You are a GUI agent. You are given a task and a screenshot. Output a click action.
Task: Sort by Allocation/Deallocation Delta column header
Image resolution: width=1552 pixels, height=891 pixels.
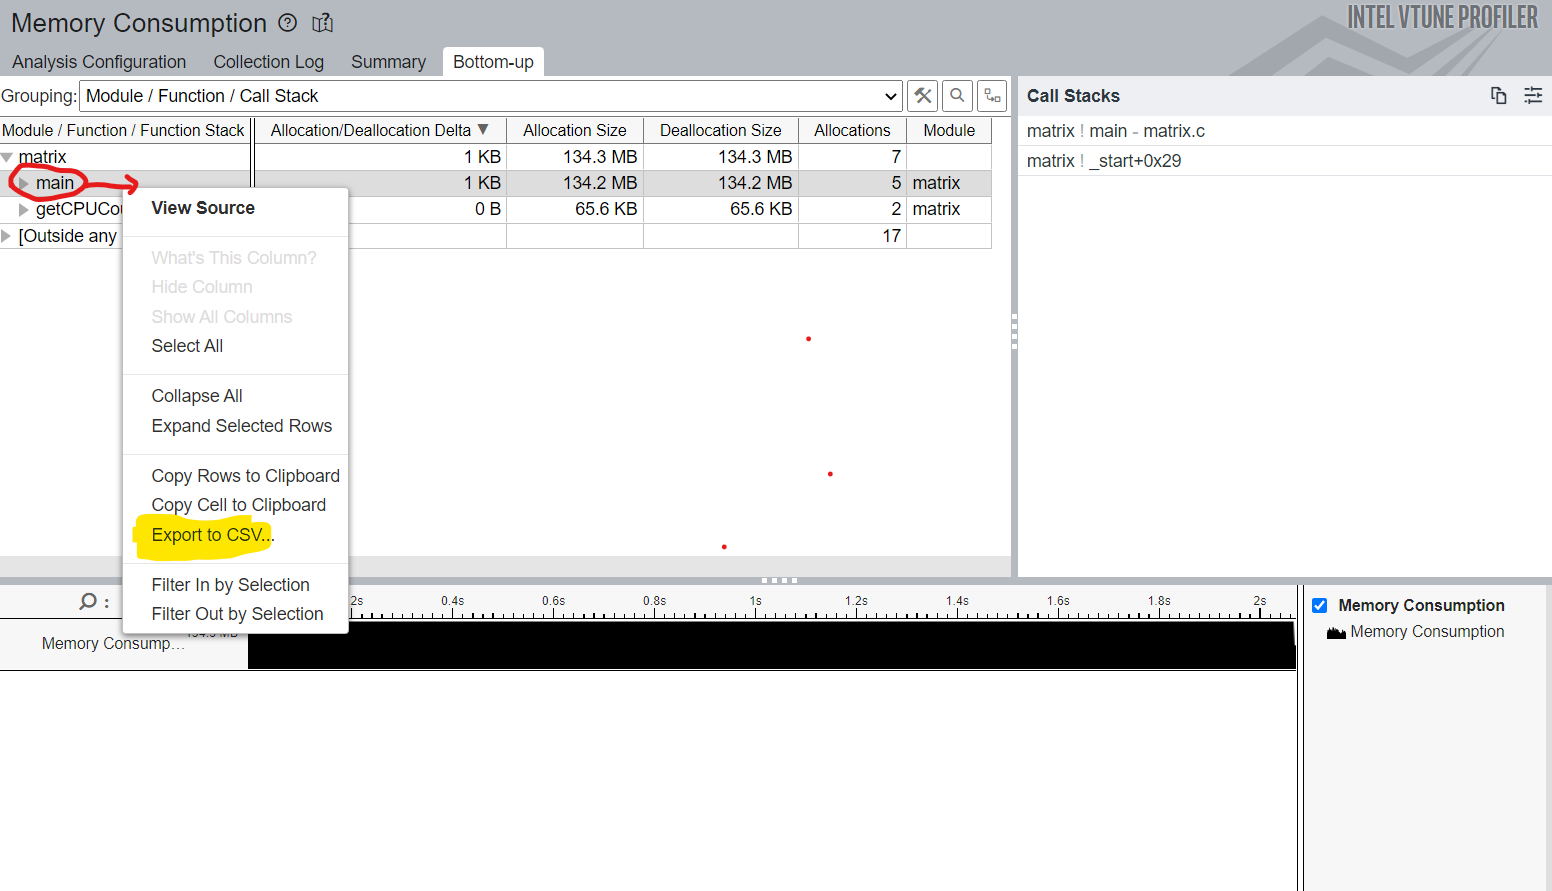point(378,130)
